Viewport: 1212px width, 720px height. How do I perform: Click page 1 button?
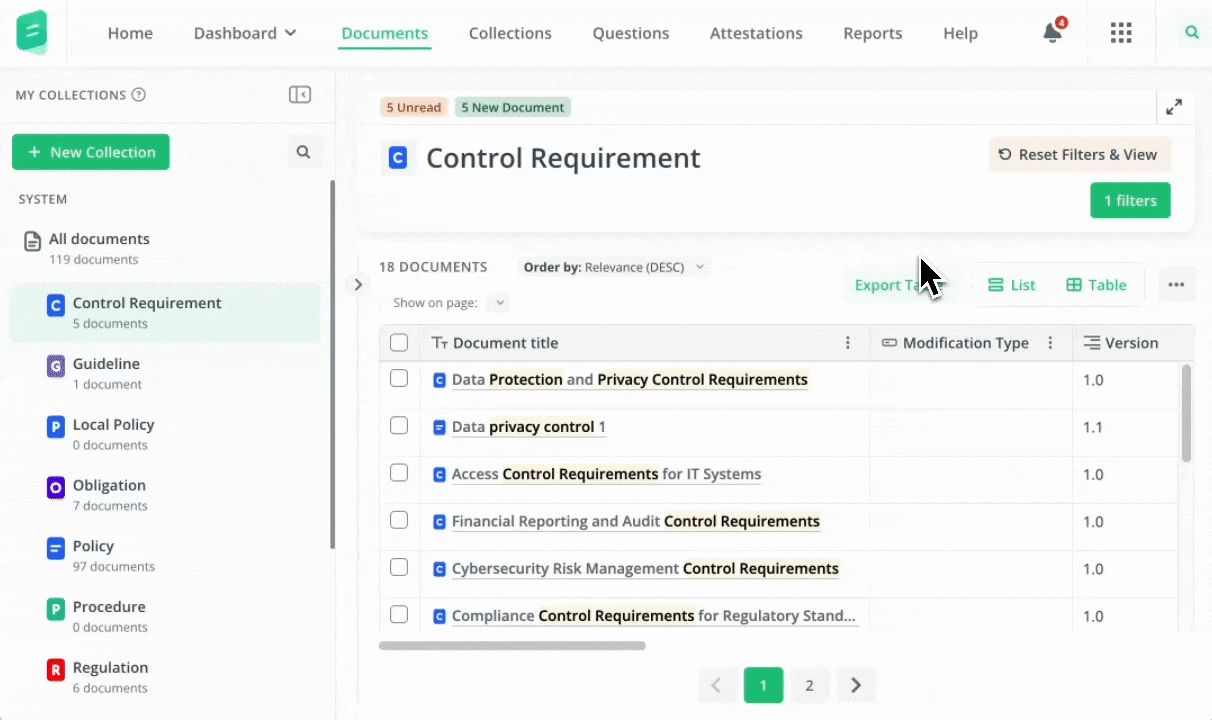click(x=763, y=685)
